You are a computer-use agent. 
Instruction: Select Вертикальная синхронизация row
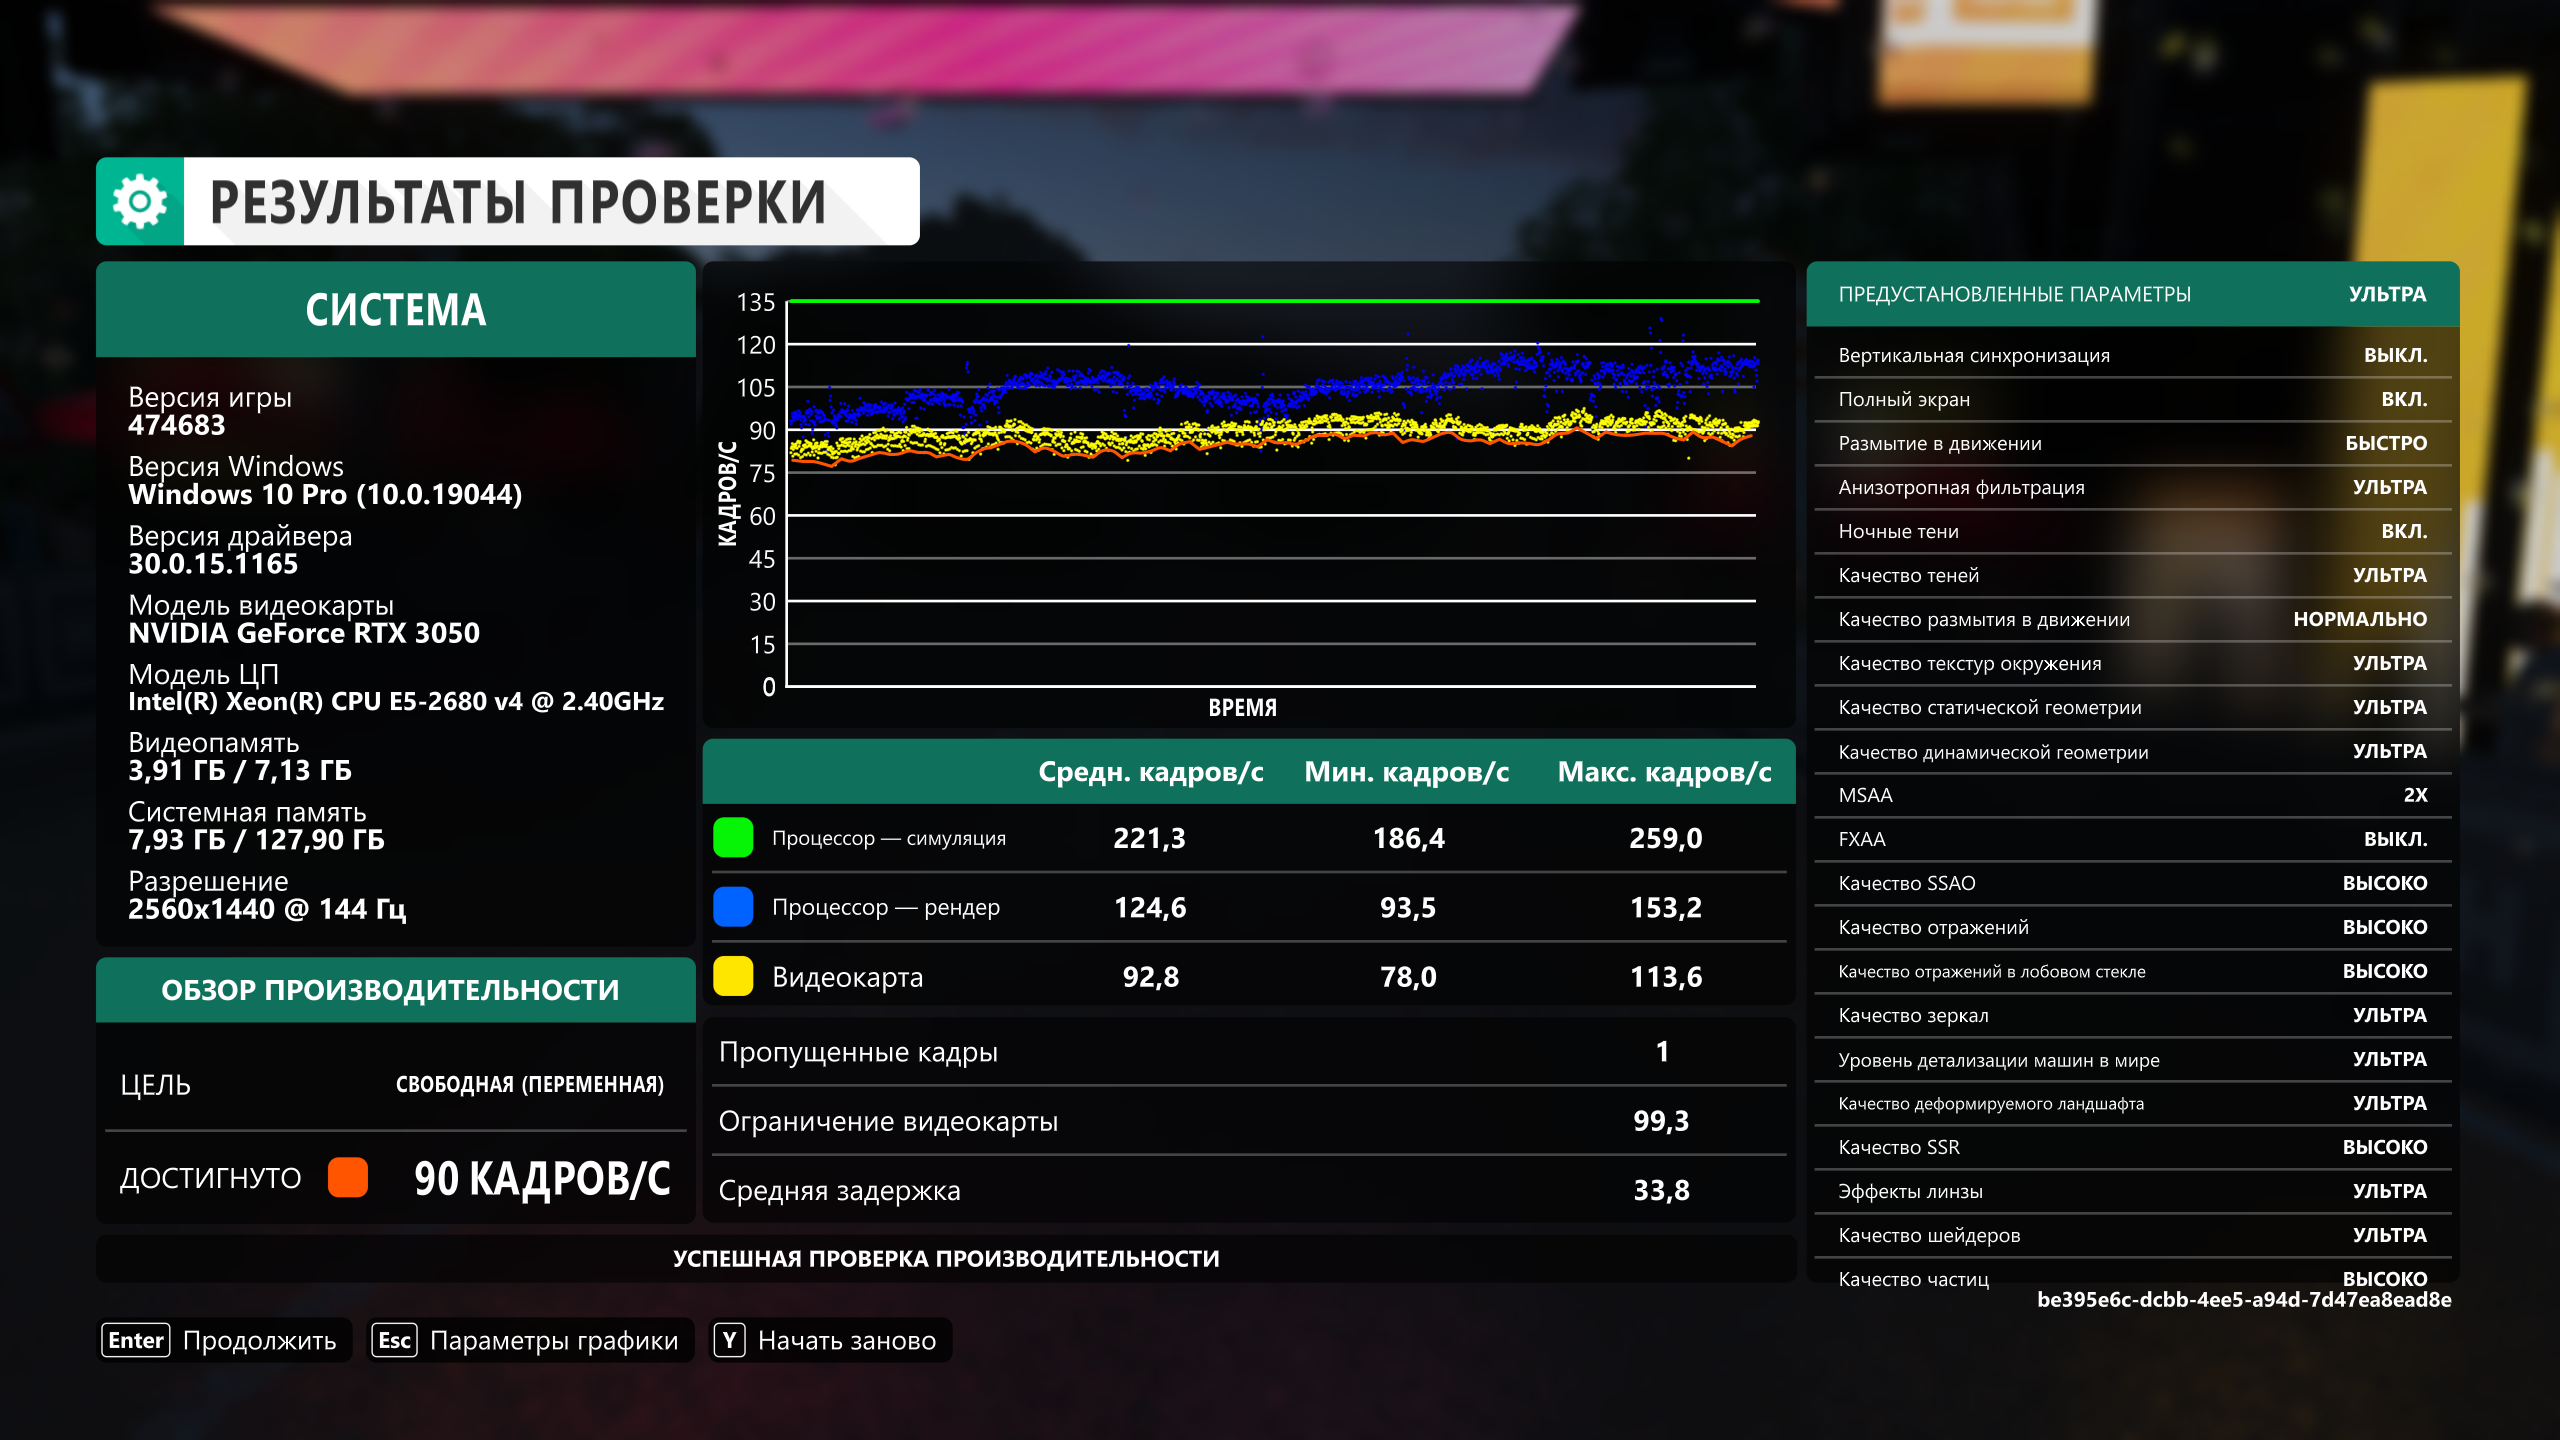coord(2132,356)
